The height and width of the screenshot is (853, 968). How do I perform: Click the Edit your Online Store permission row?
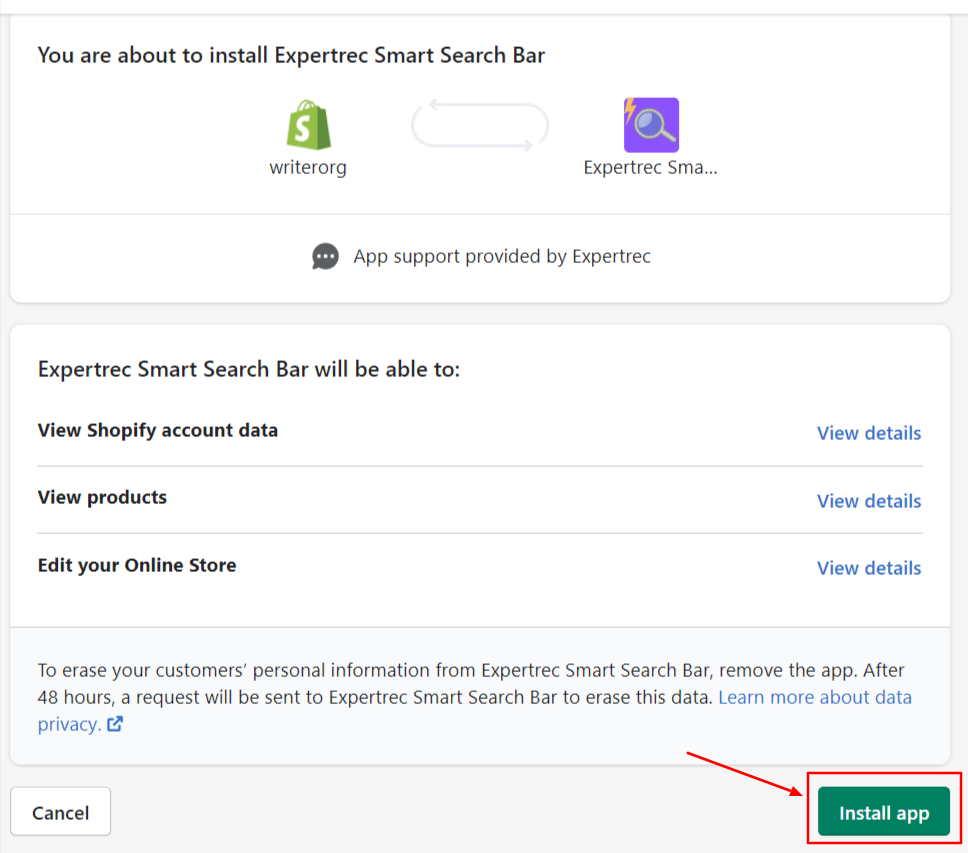[x=137, y=565]
